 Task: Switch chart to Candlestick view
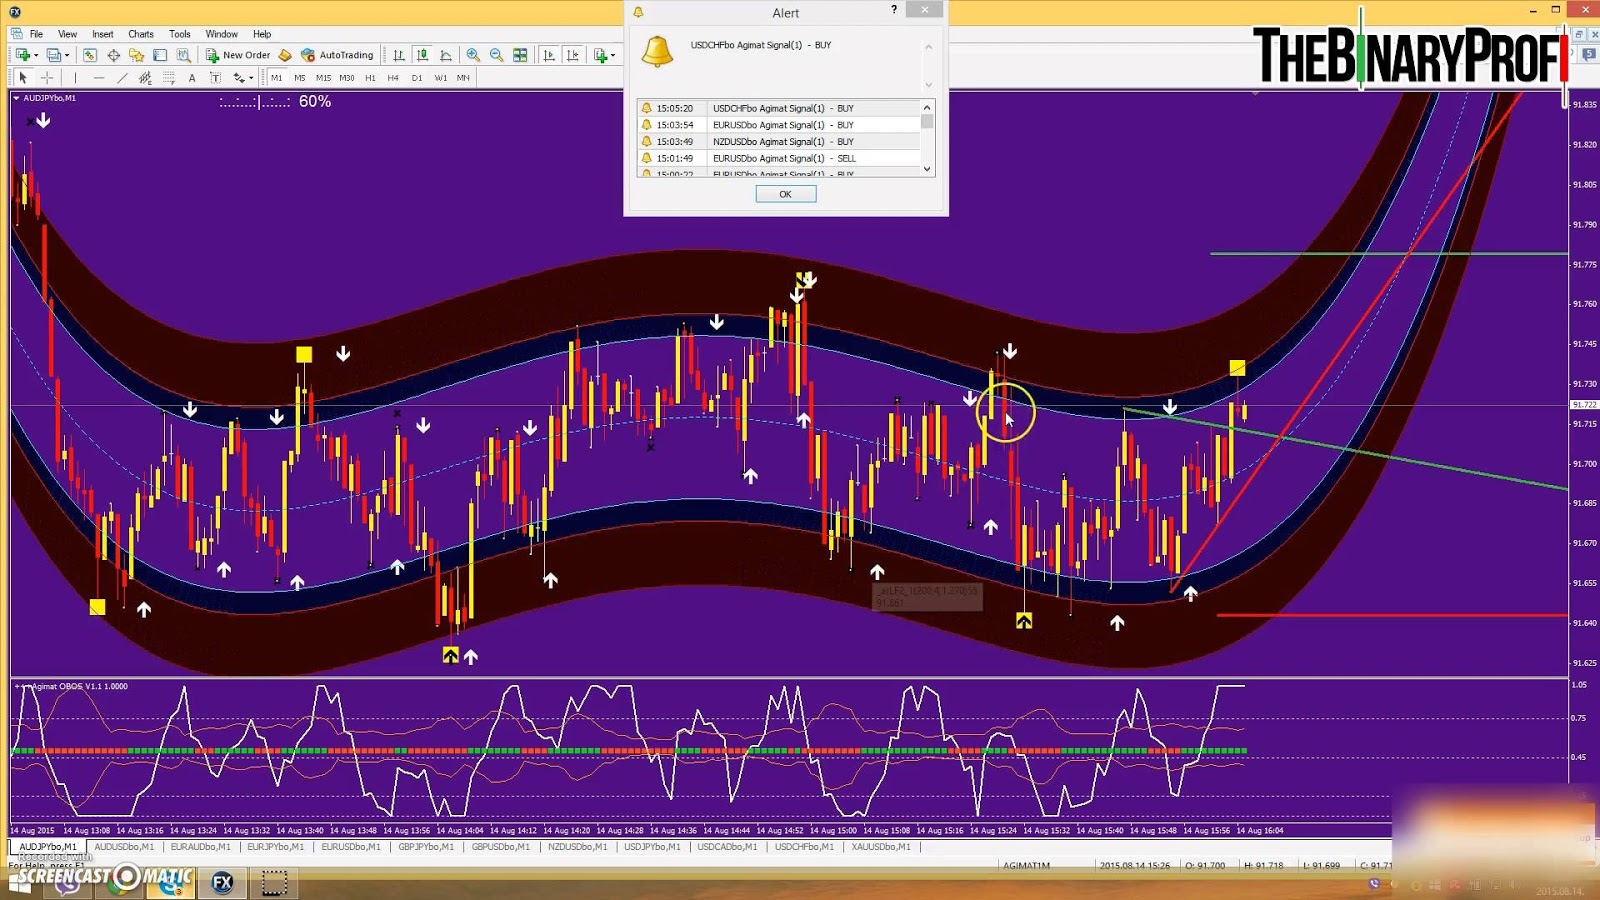pos(423,55)
